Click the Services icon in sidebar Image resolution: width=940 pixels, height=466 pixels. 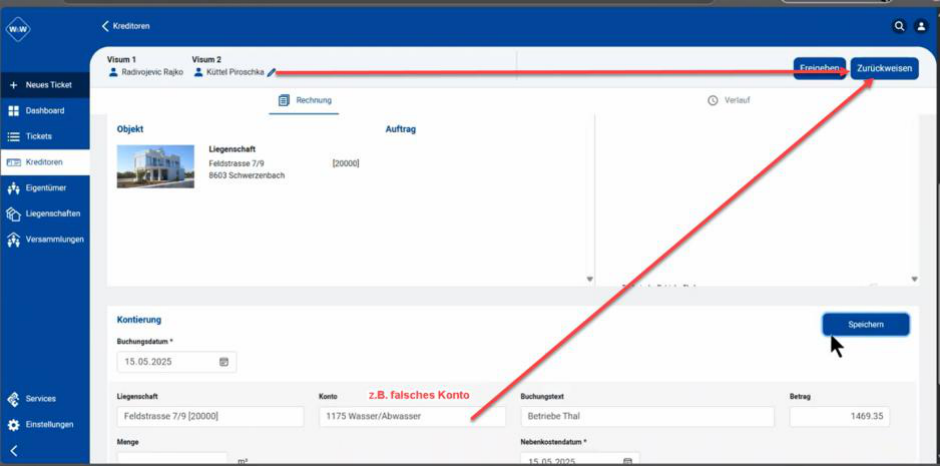(14, 399)
